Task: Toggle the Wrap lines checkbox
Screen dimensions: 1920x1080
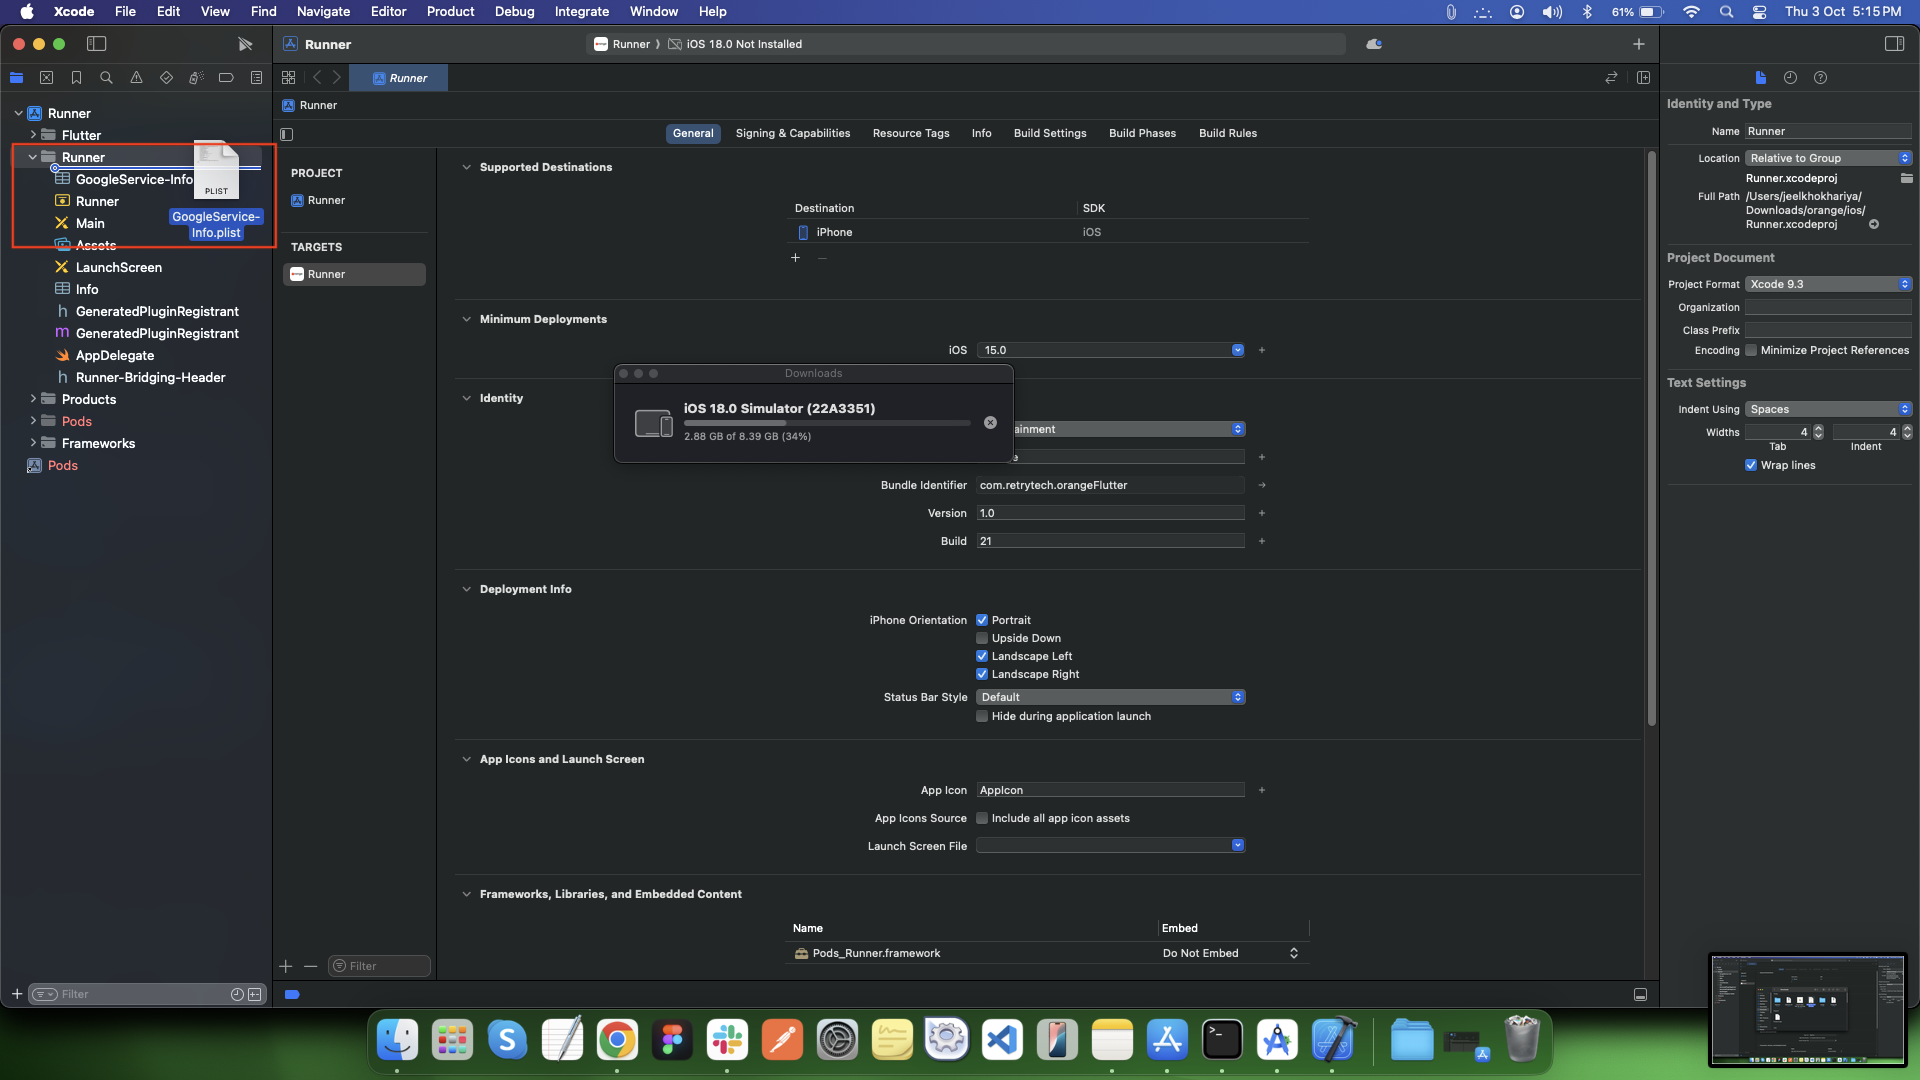Action: coord(1751,465)
